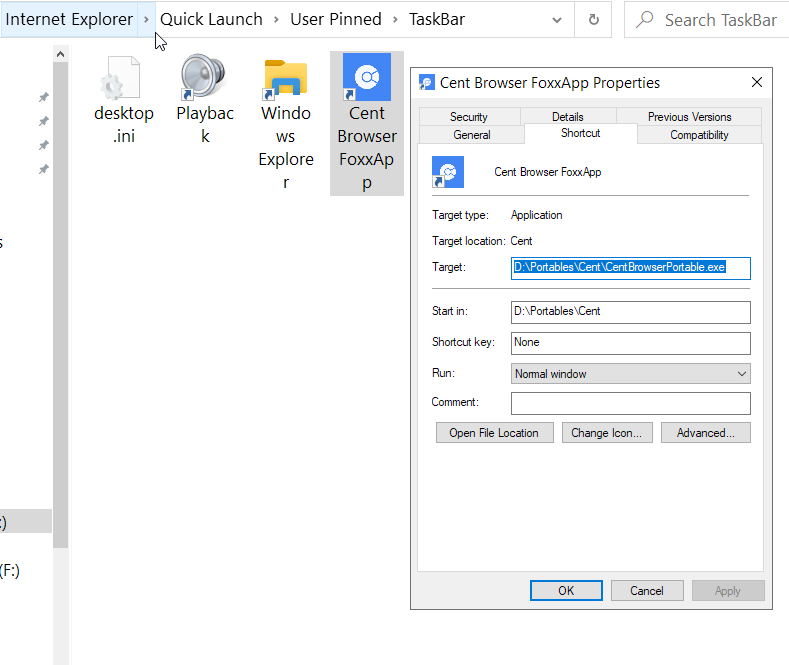Click the Change Icon button
The image size is (789, 665).
607,433
